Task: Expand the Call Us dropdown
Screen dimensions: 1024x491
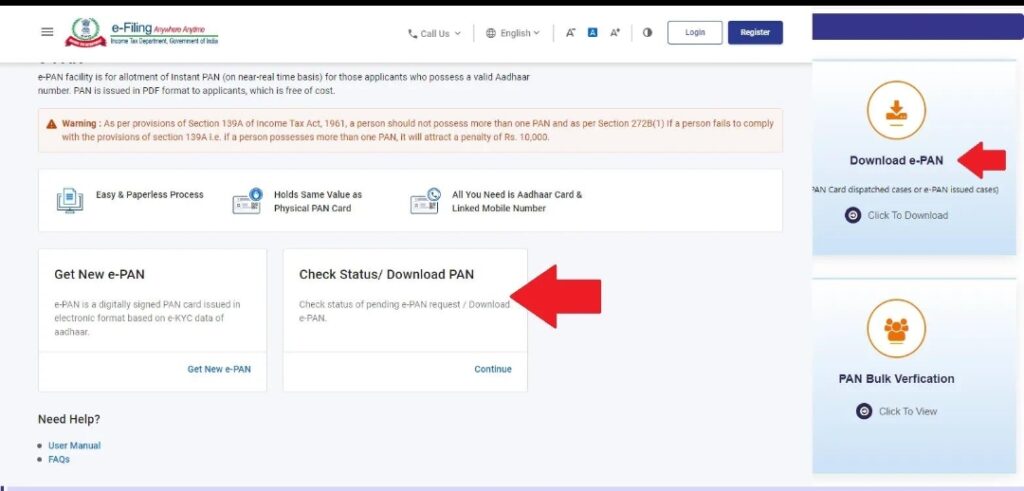Action: pos(434,33)
